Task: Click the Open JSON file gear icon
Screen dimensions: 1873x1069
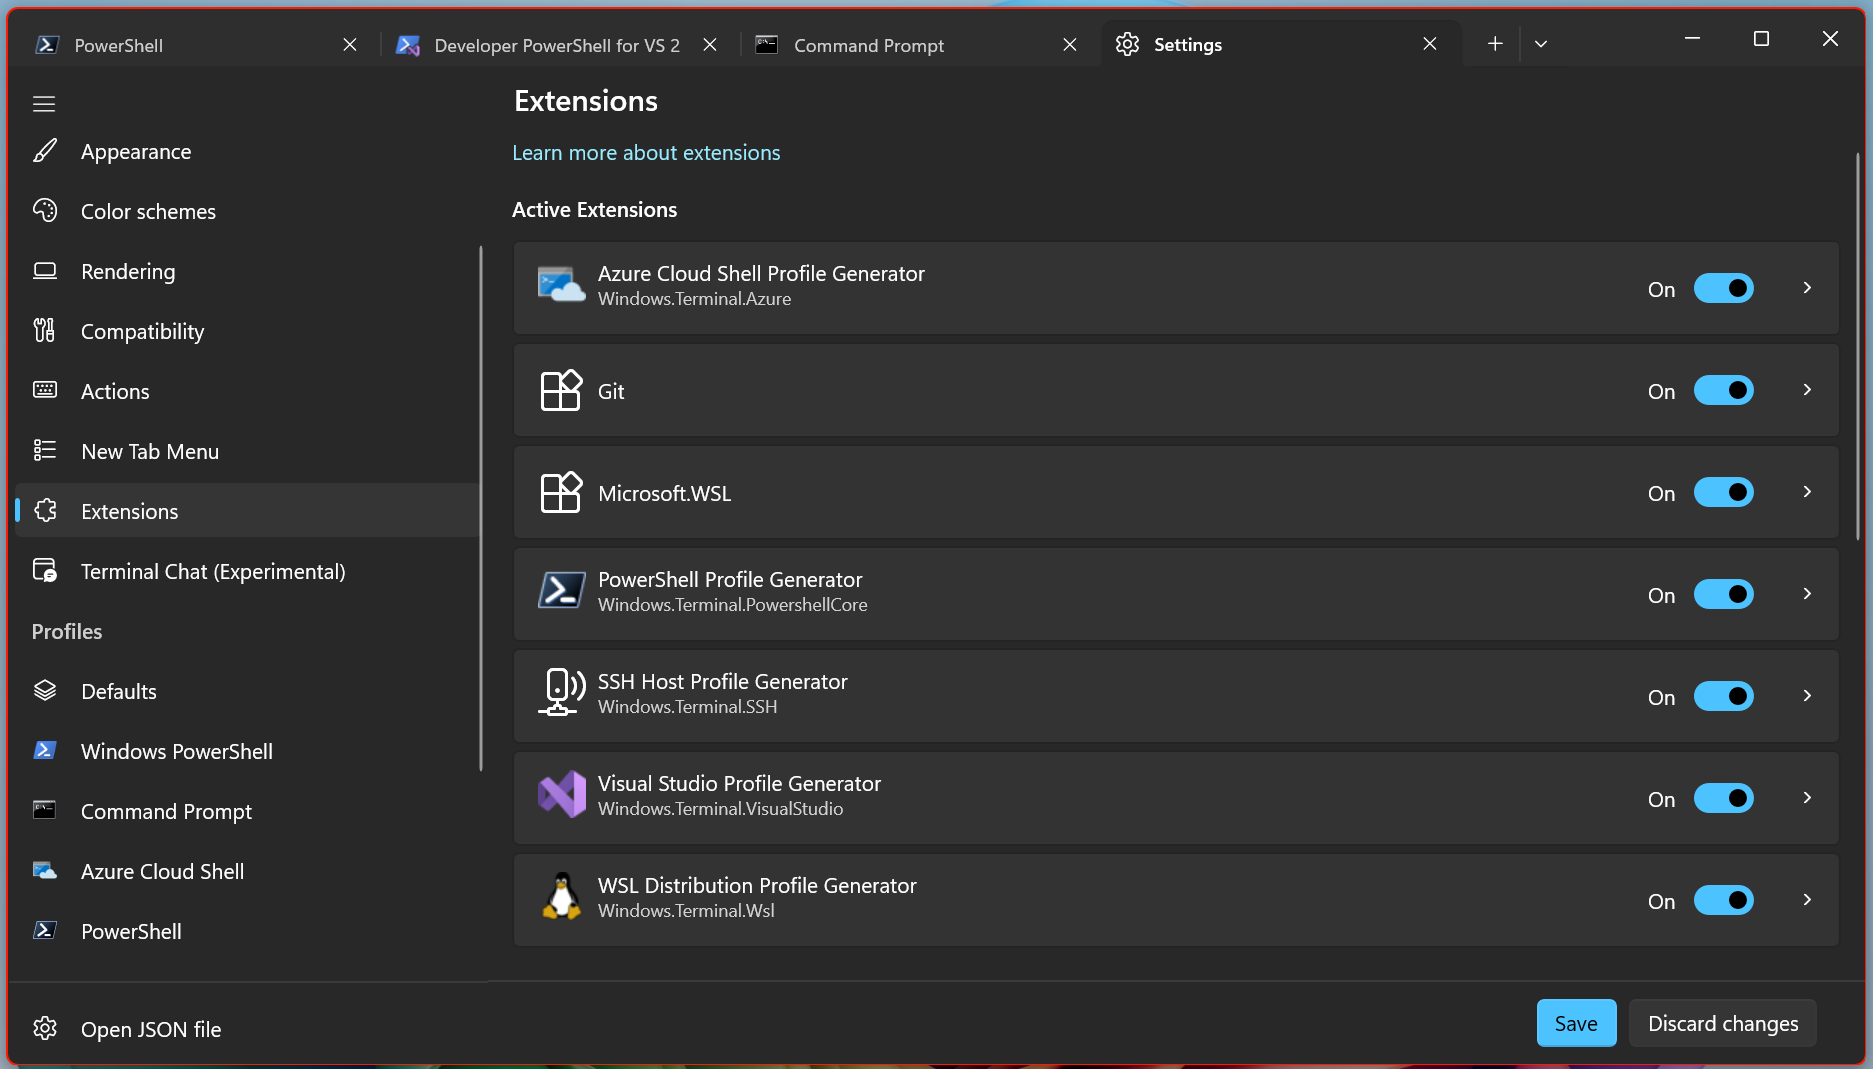Action: [45, 1029]
